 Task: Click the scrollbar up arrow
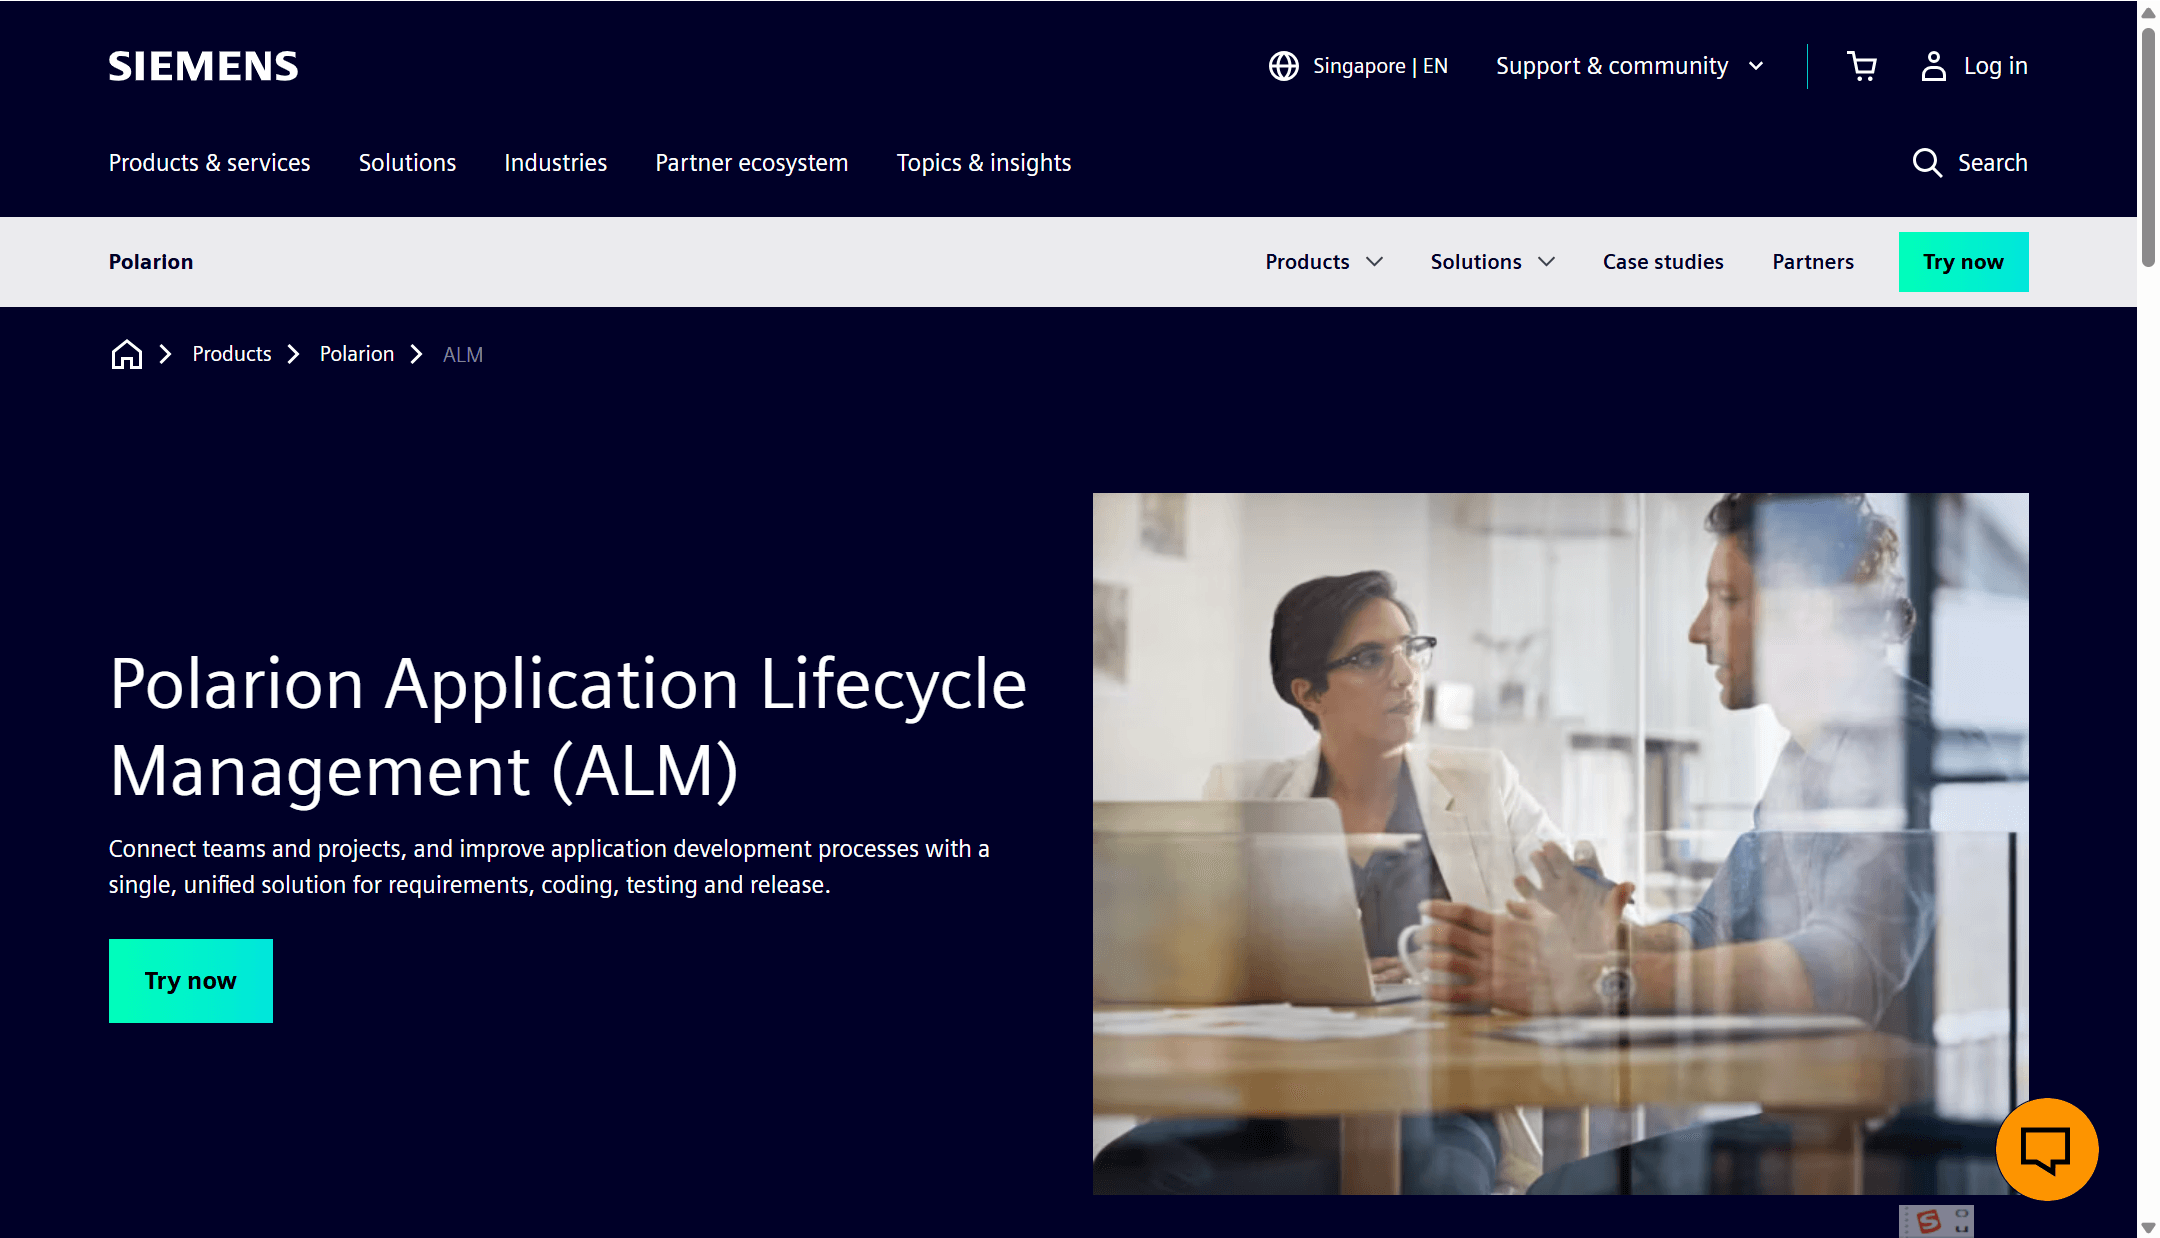[2147, 12]
